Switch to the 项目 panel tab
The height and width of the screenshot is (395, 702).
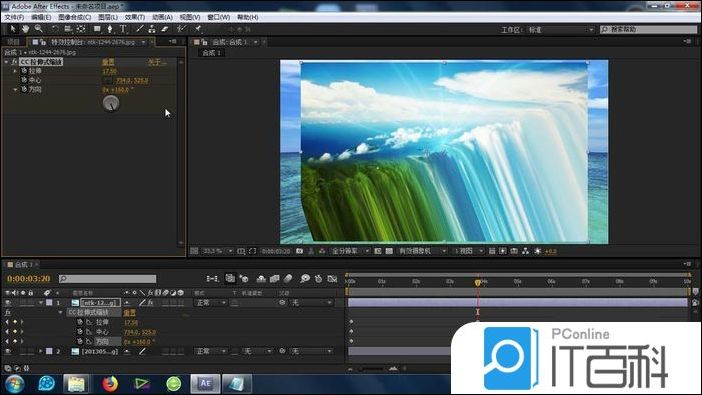[13, 42]
